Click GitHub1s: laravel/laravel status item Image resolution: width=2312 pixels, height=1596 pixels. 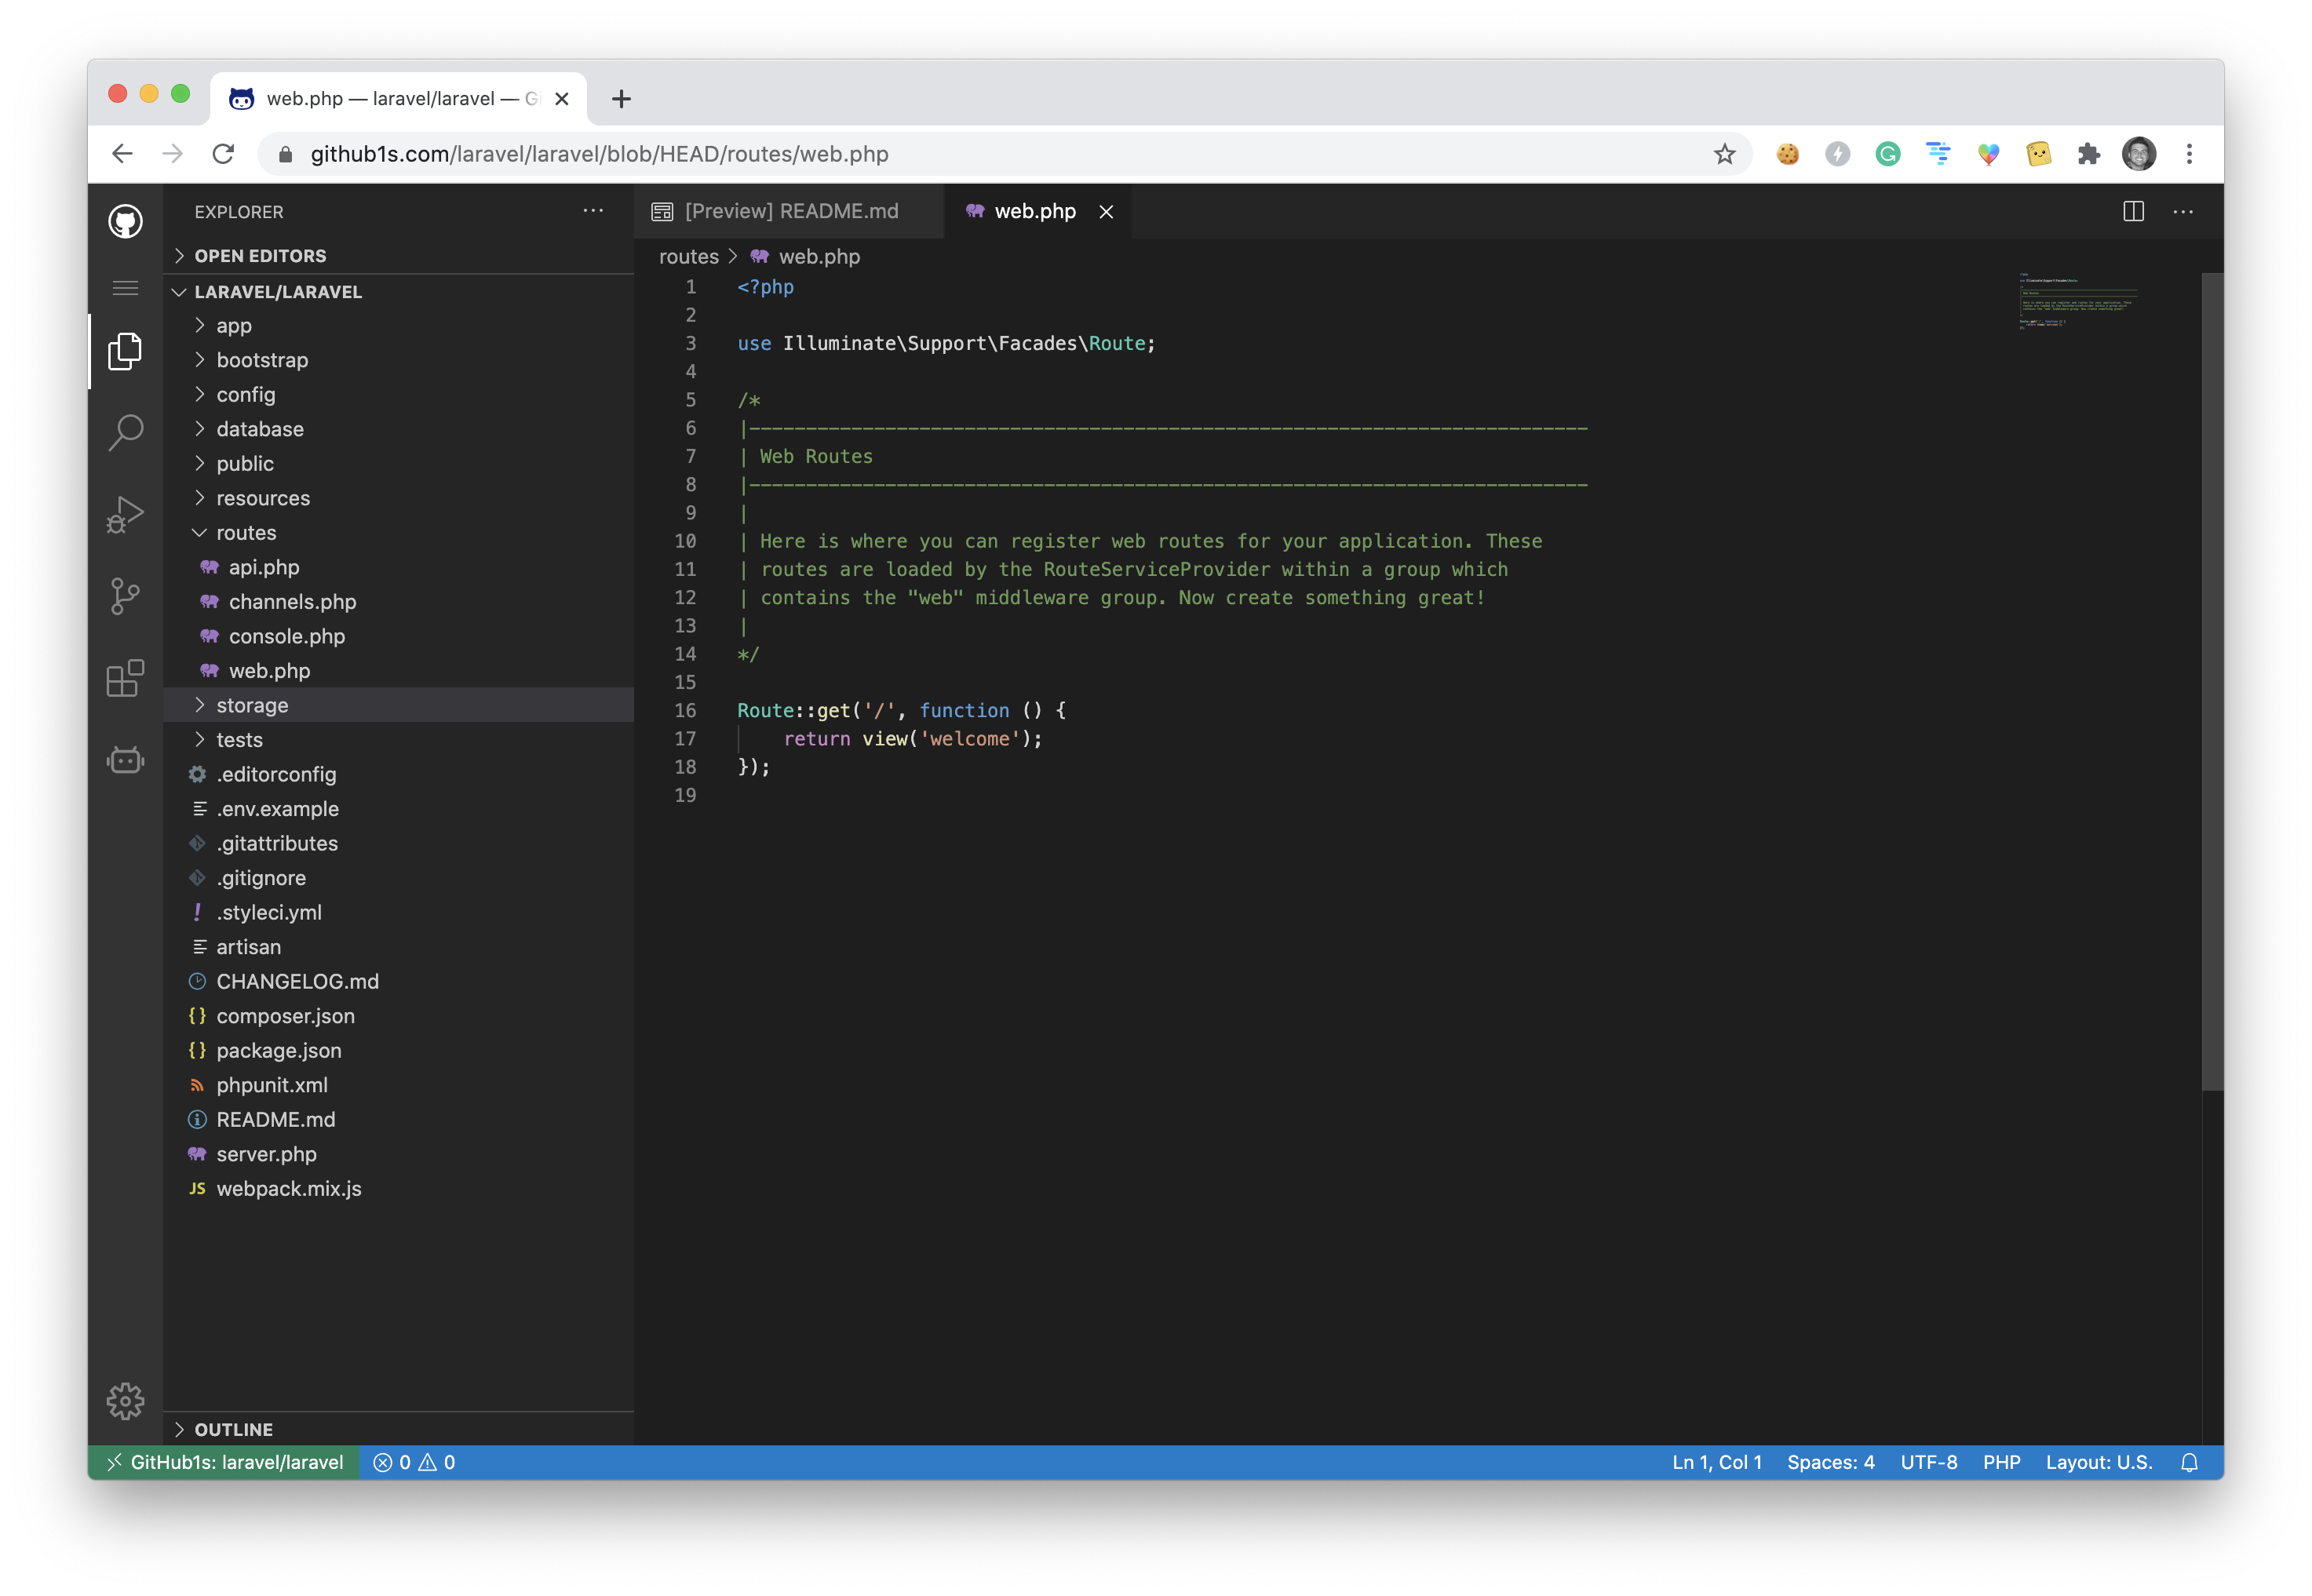point(224,1462)
